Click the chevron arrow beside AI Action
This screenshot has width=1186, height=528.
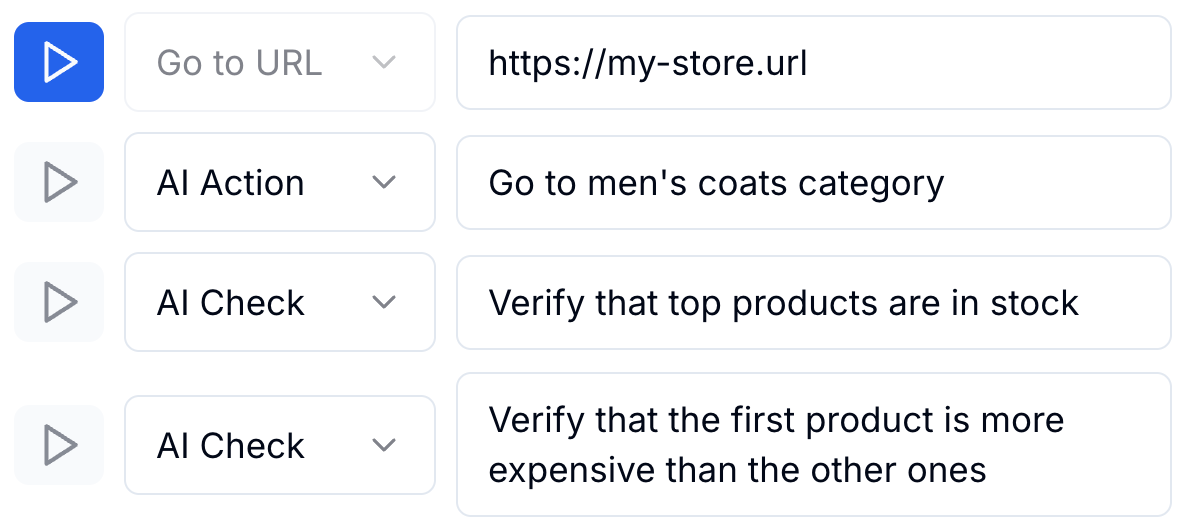[x=384, y=183]
